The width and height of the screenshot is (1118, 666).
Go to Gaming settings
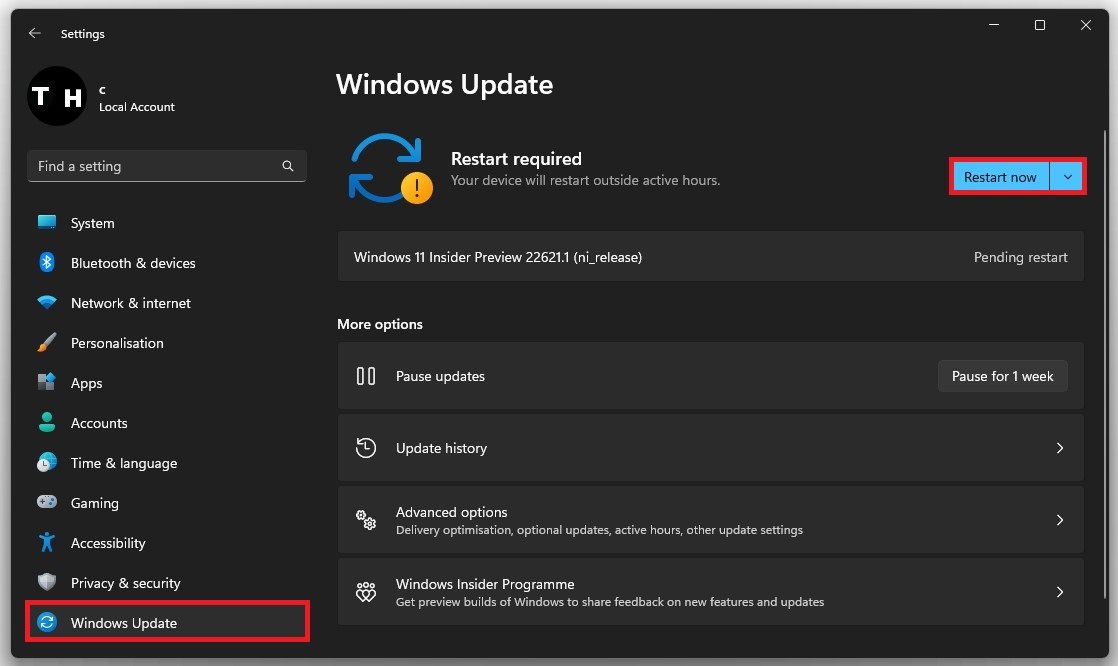point(167,503)
